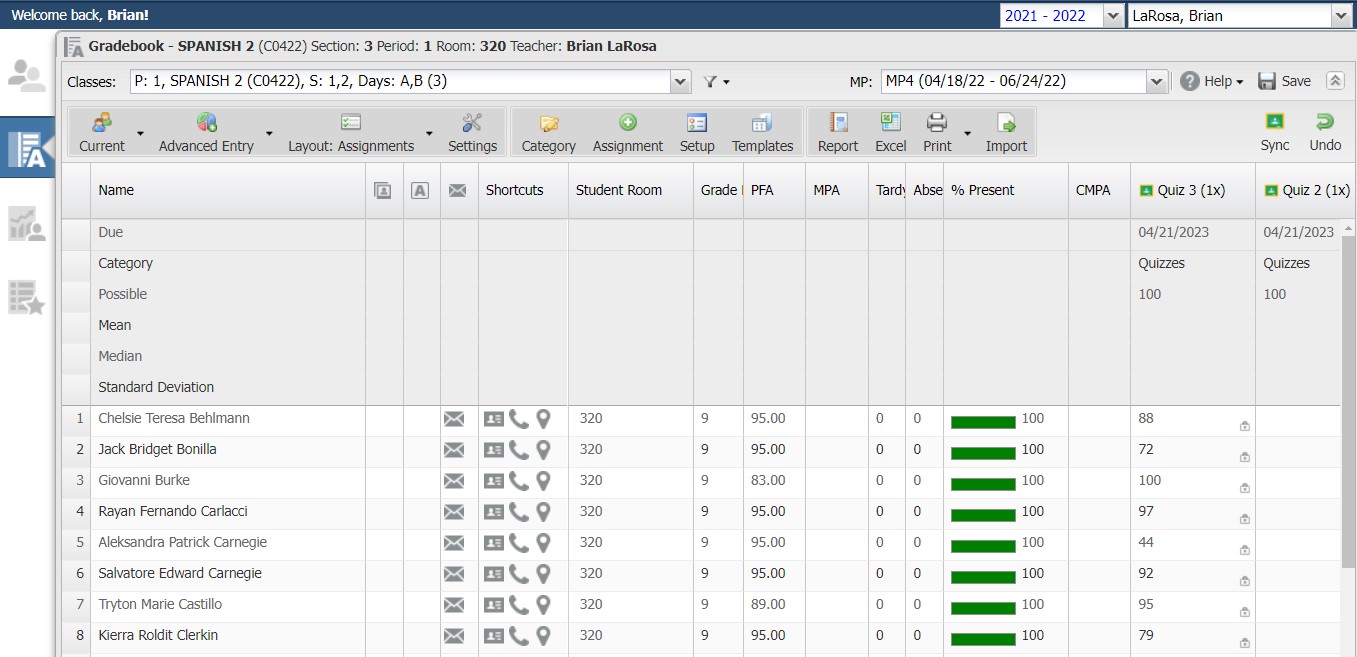
Task: Open the Report tool
Action: coord(838,133)
